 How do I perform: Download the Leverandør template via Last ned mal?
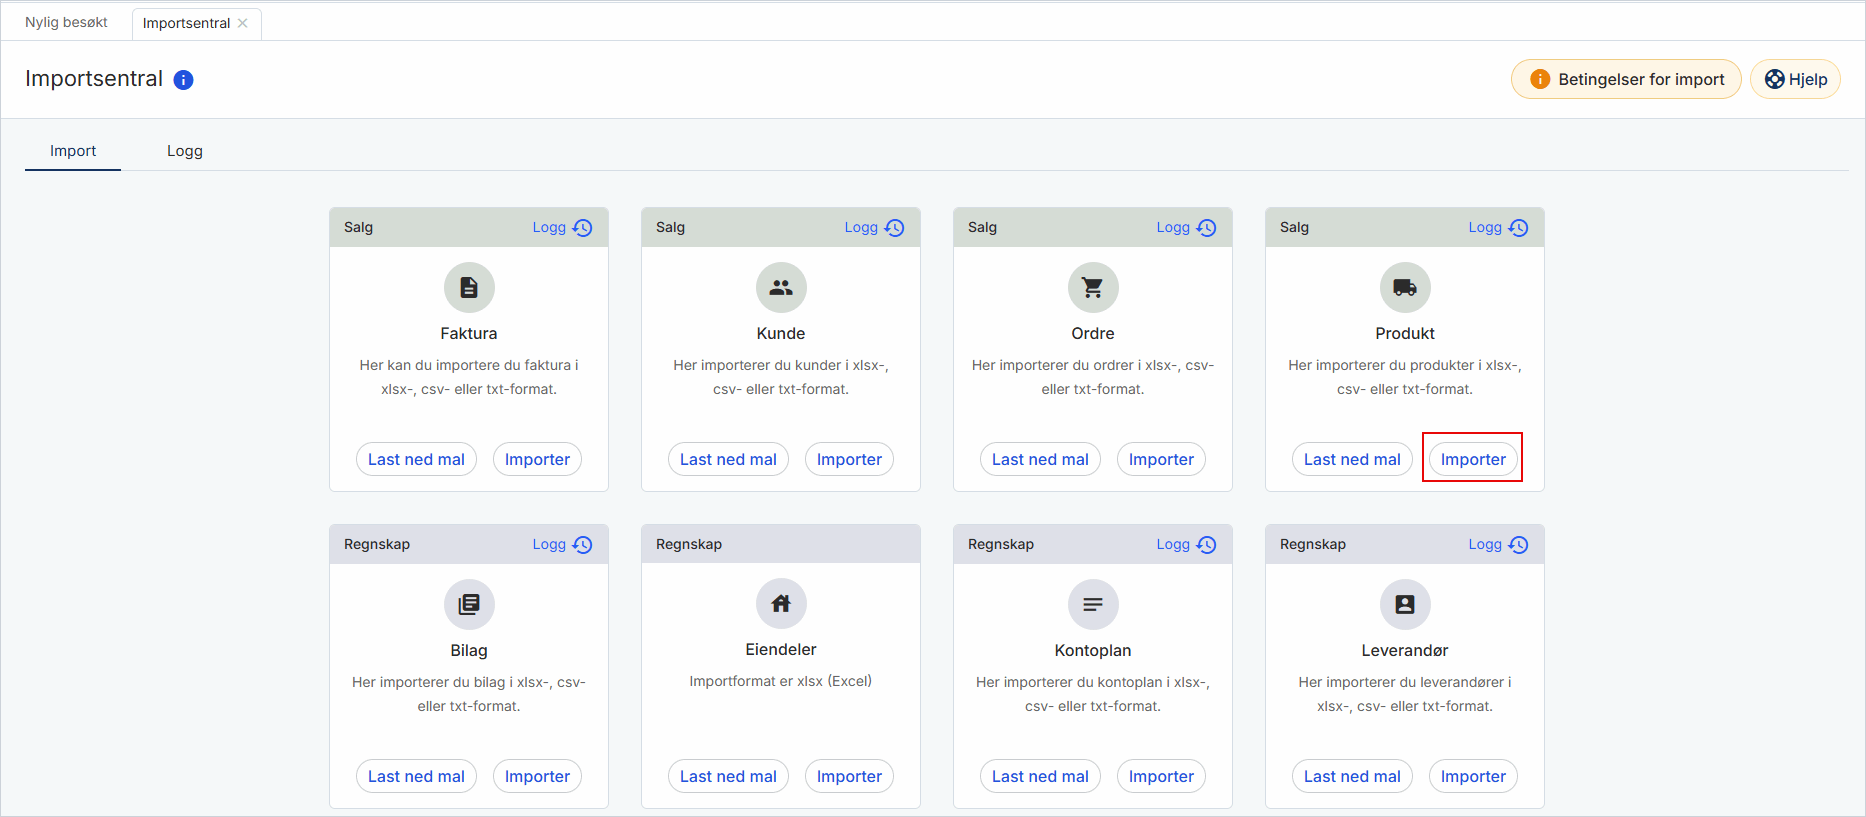coord(1352,776)
